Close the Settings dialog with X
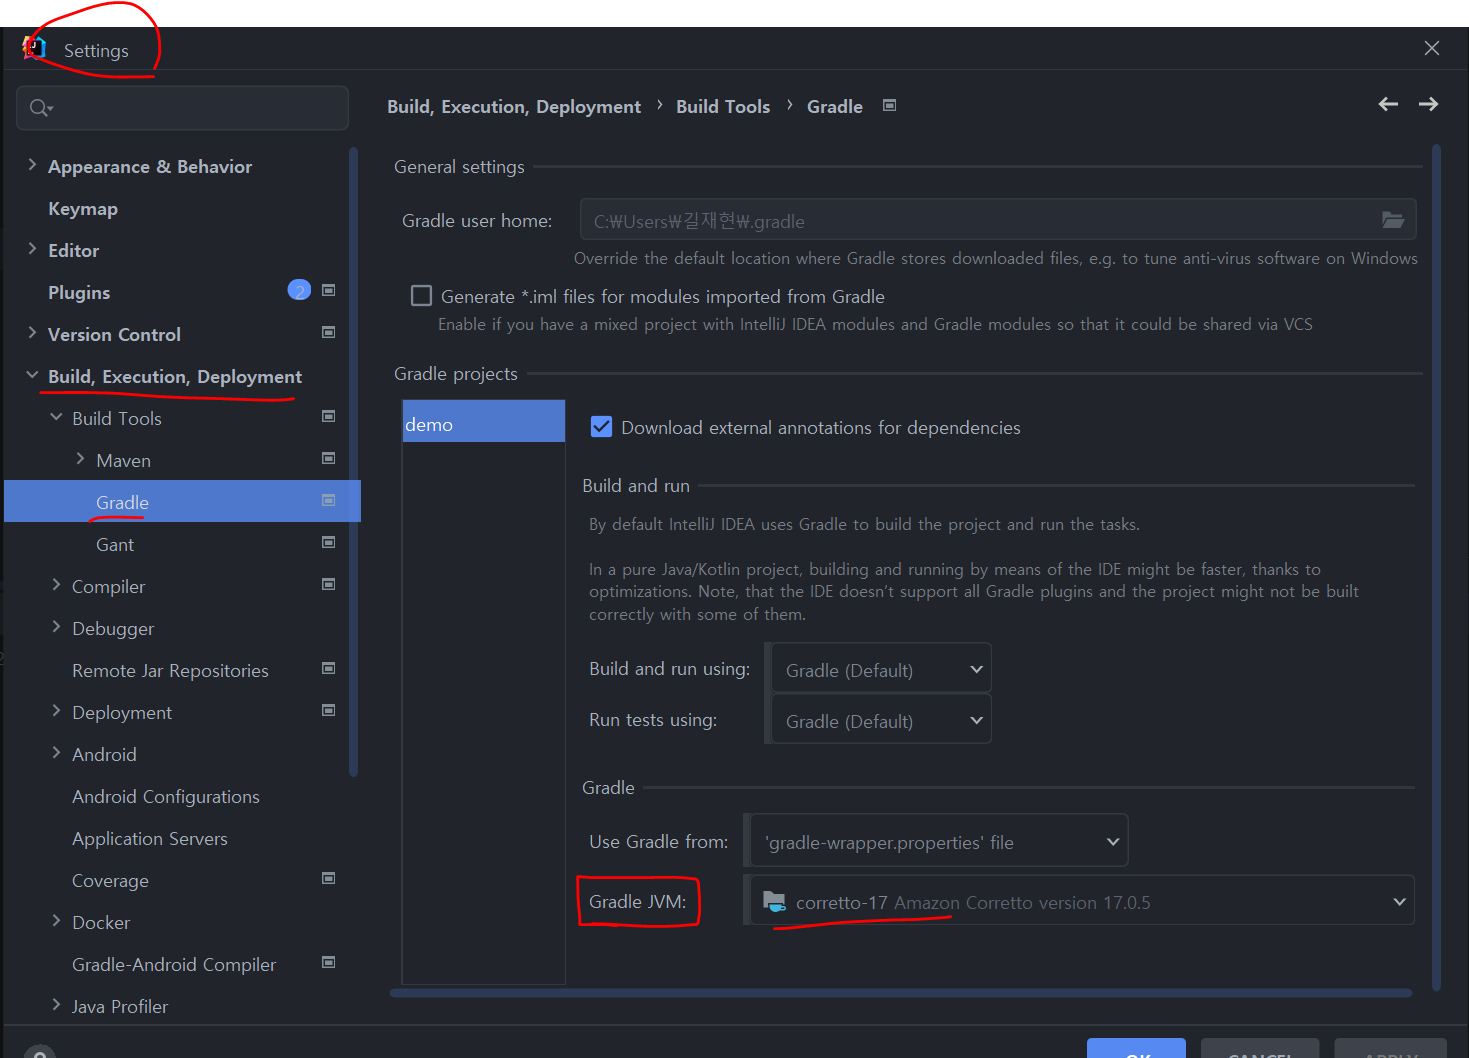Screen dimensions: 1469x1058 pyautogui.click(x=1432, y=48)
